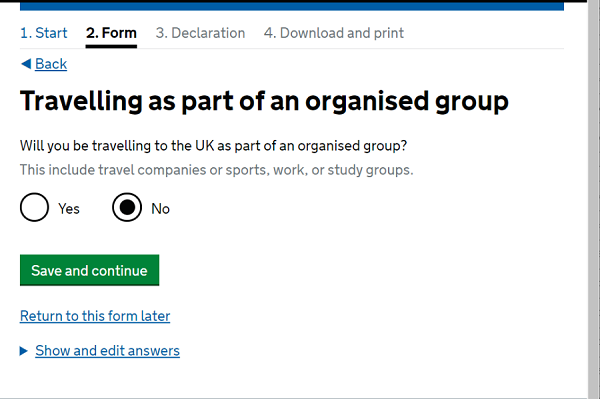This screenshot has height=399, width=600.
Task: Click the question text about travelling to the UK
Action: point(214,146)
